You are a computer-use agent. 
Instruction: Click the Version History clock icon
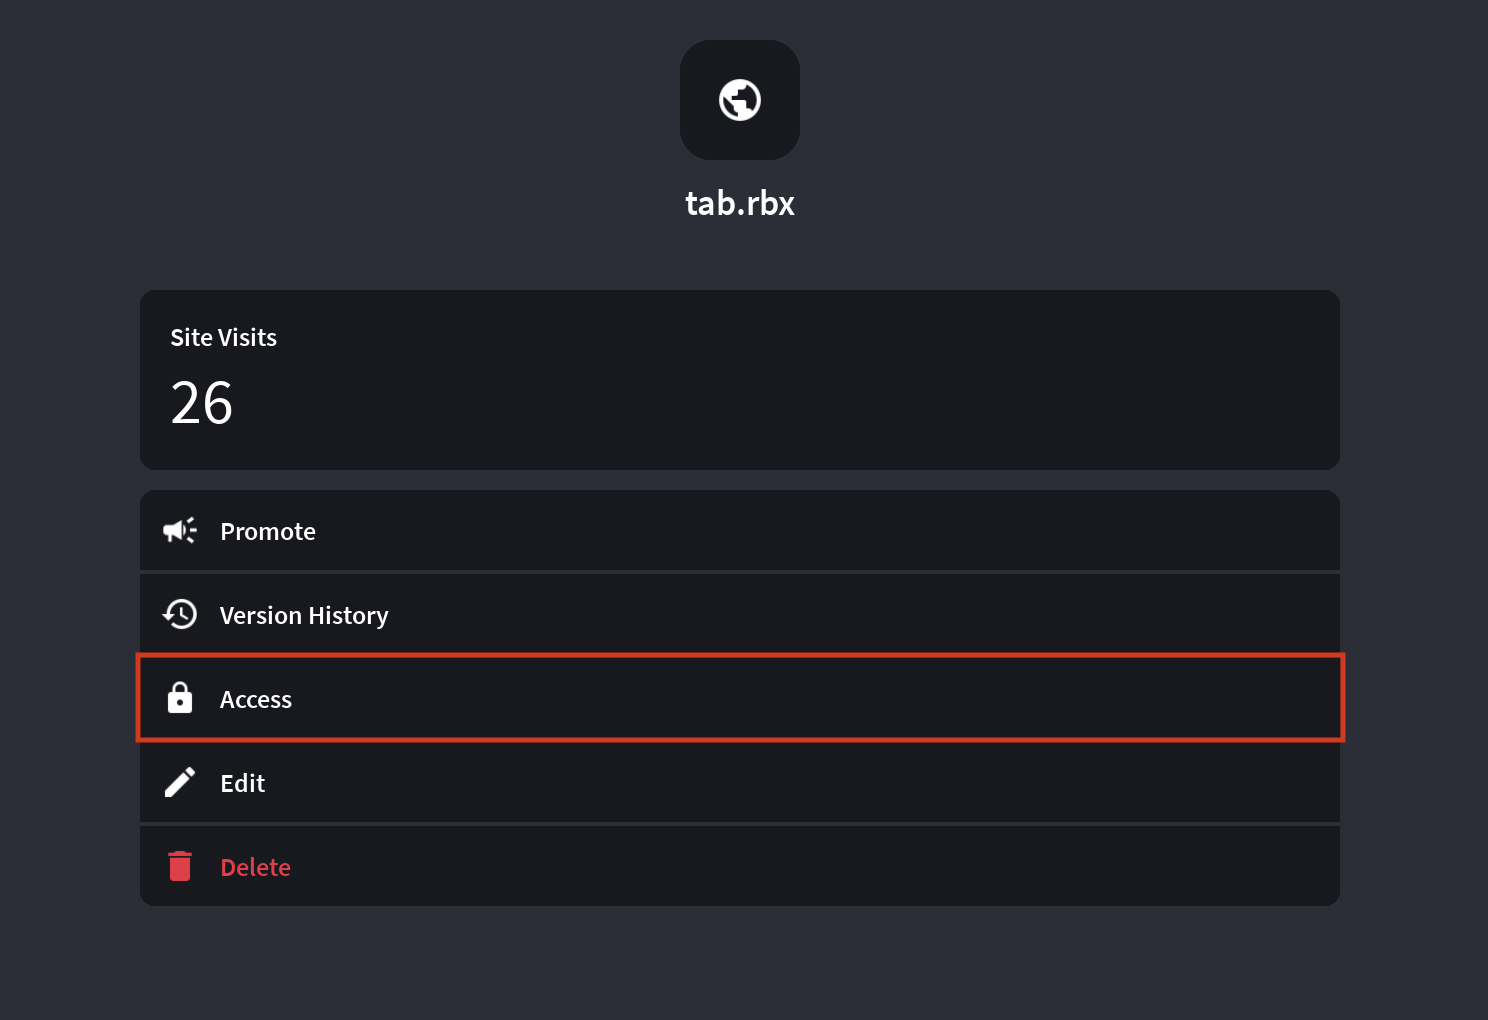(180, 614)
